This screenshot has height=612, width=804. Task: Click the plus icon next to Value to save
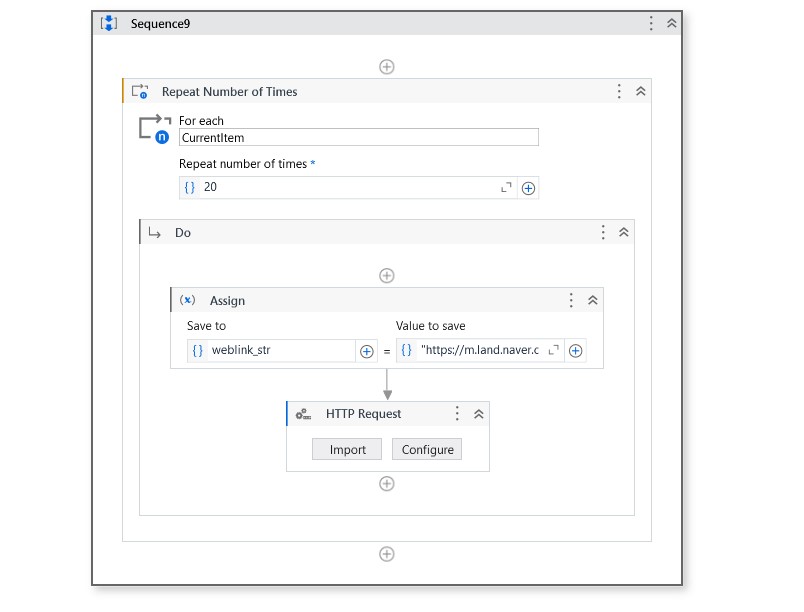coord(574,351)
